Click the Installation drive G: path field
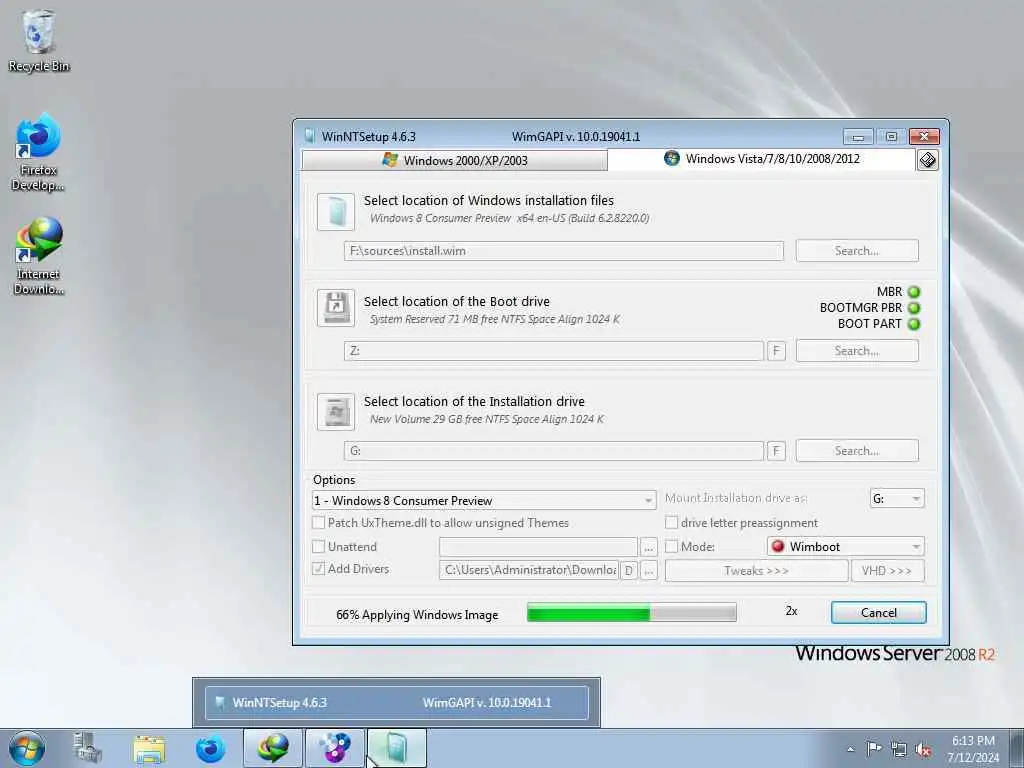 (x=554, y=451)
